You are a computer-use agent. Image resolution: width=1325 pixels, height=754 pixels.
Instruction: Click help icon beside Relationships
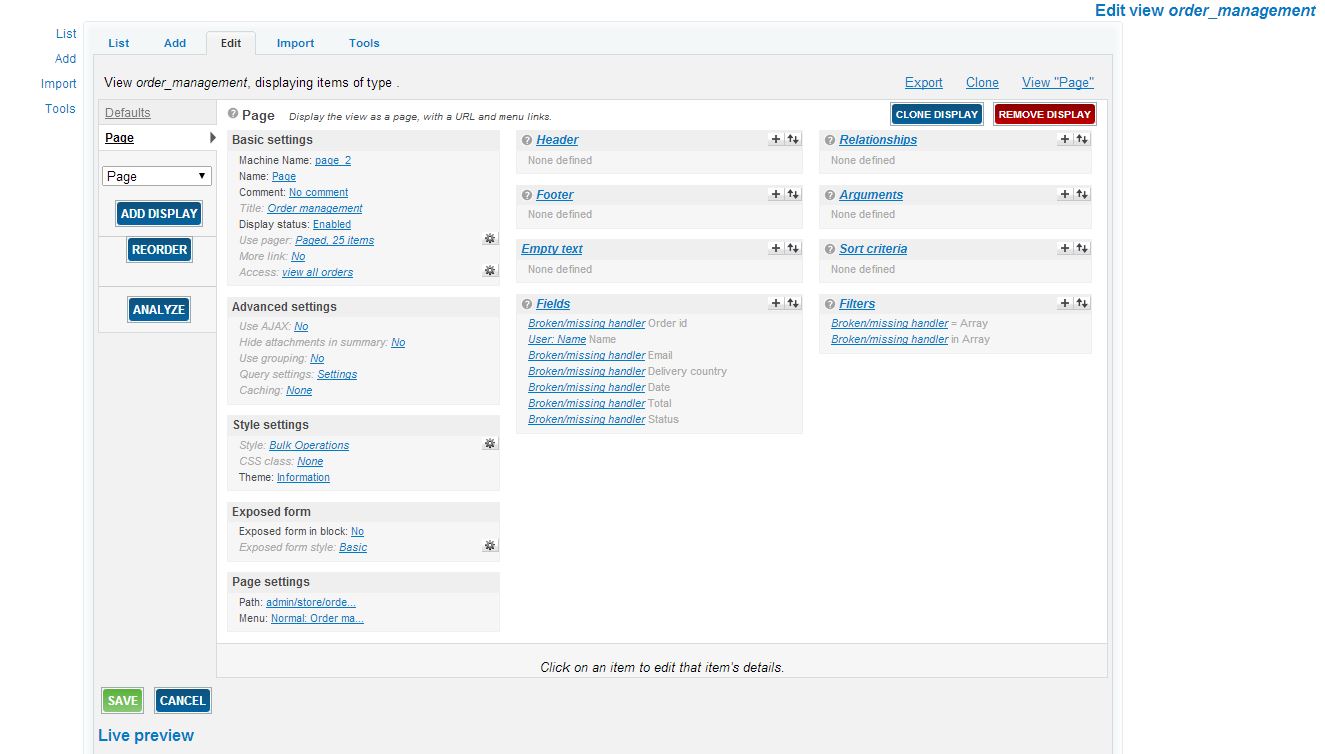[830, 141]
